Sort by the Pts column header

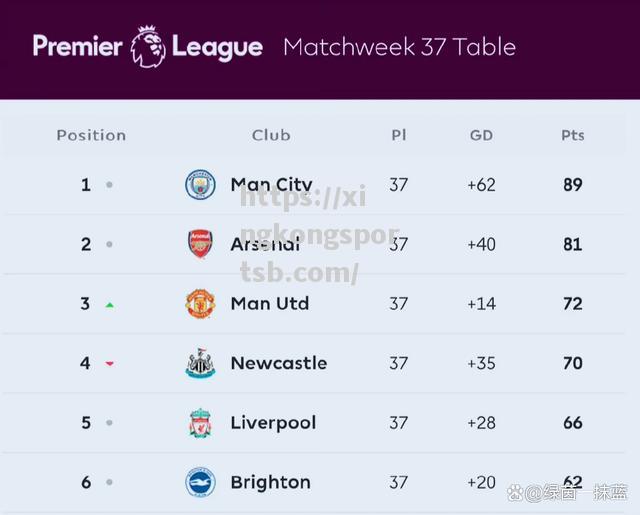point(573,135)
